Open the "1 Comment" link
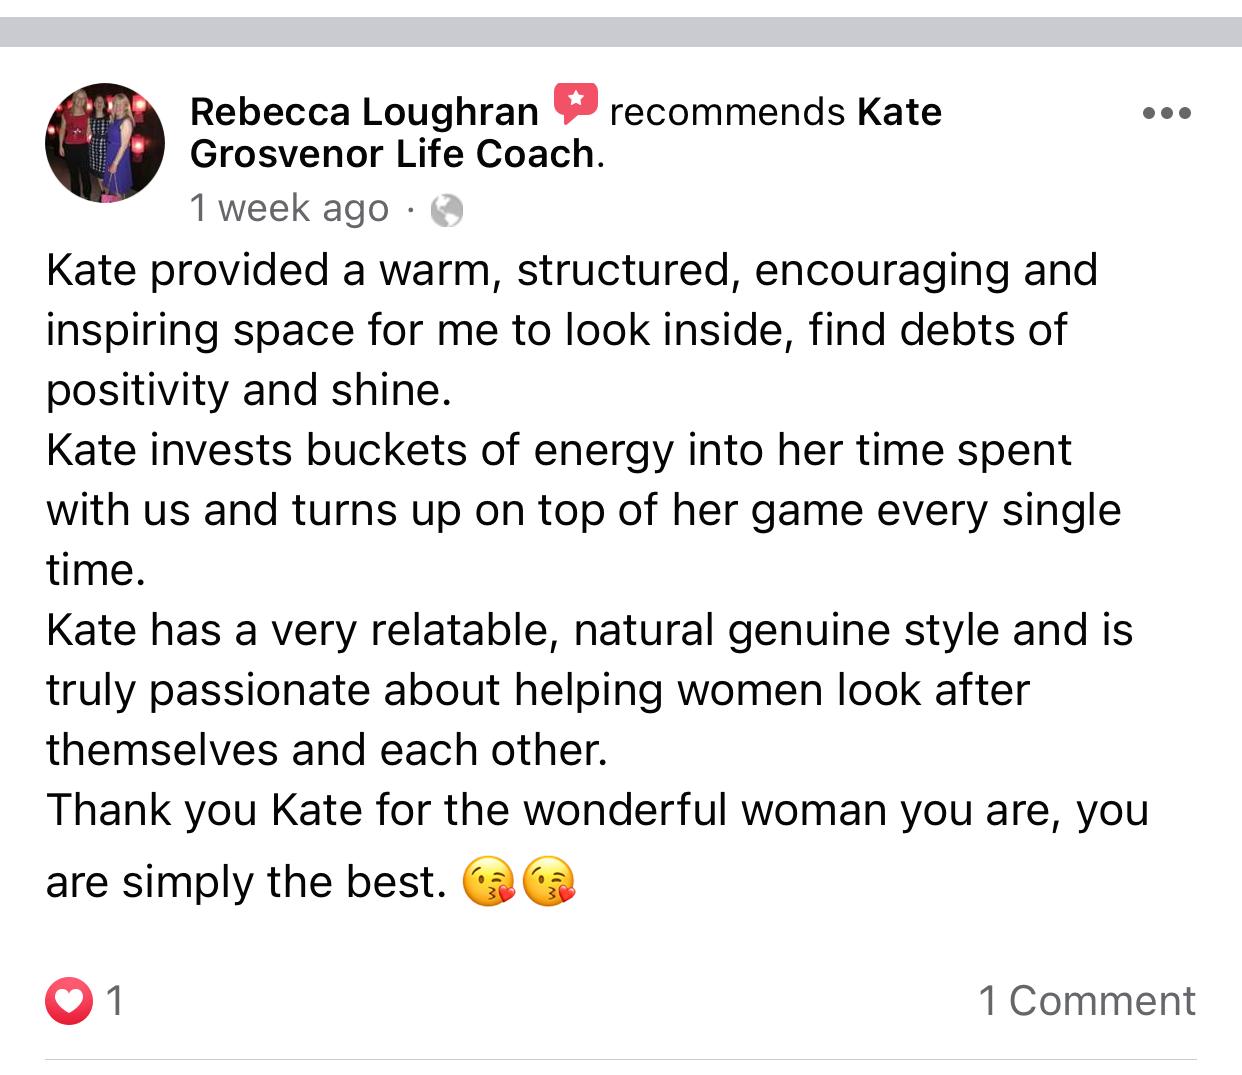1242x1075 pixels. 1086,1000
